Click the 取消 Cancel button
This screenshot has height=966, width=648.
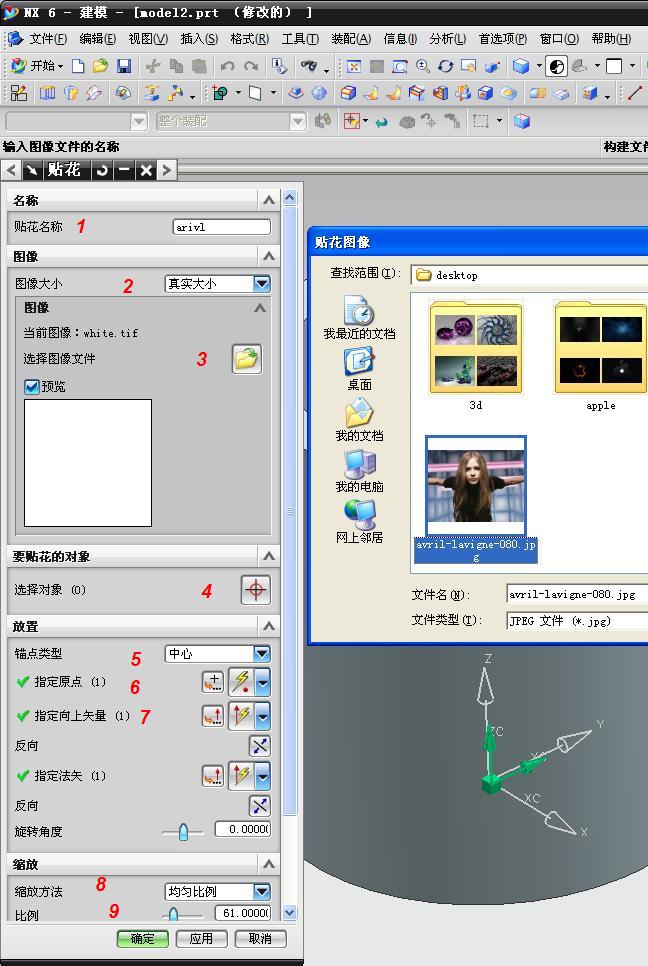point(261,938)
